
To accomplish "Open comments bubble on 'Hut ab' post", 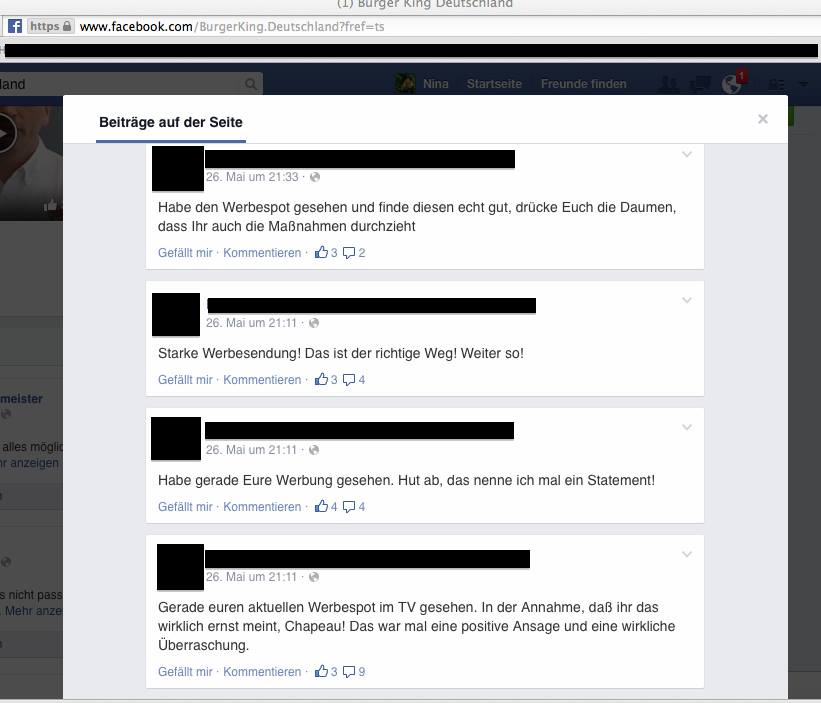I will click(x=349, y=507).
